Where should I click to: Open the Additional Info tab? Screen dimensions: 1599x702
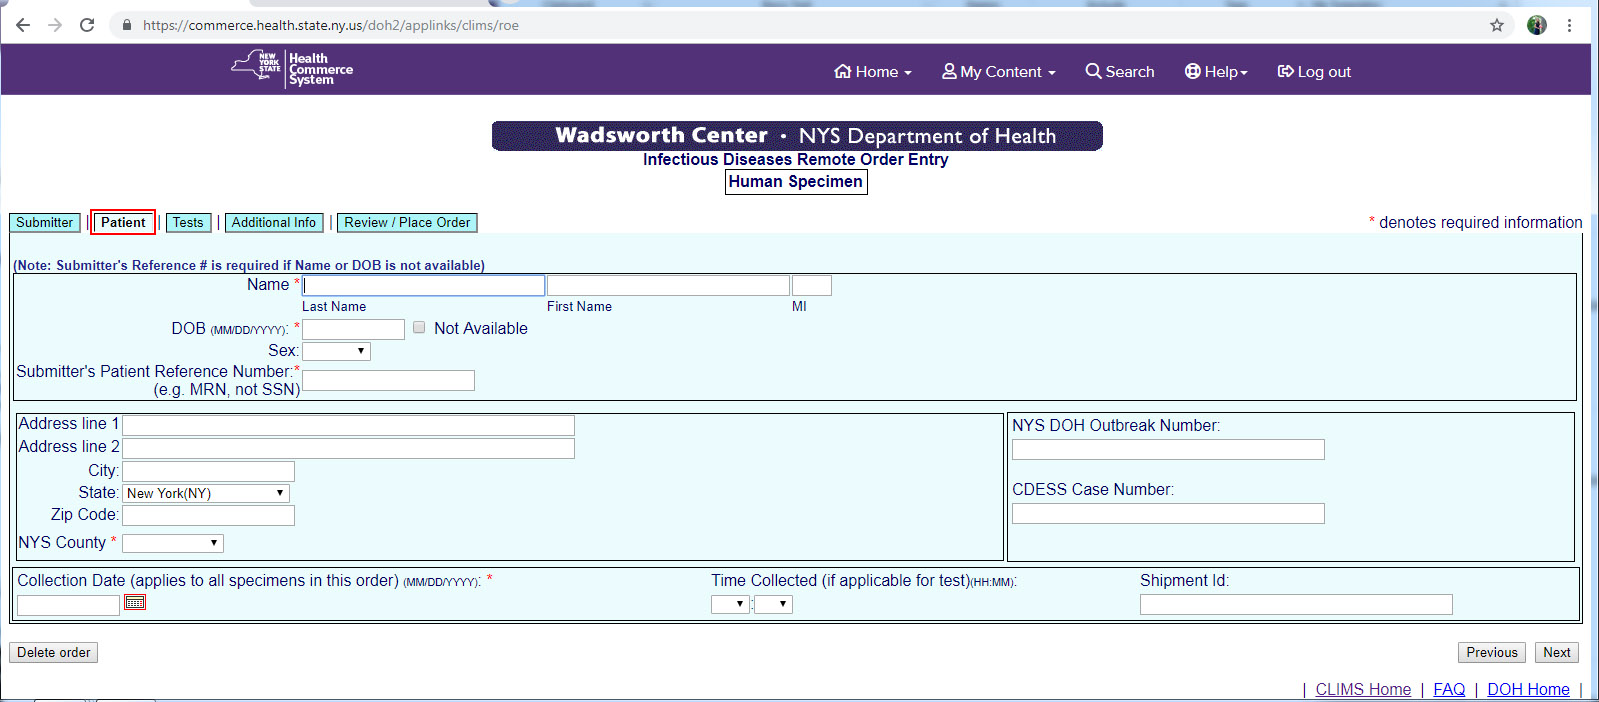click(274, 223)
